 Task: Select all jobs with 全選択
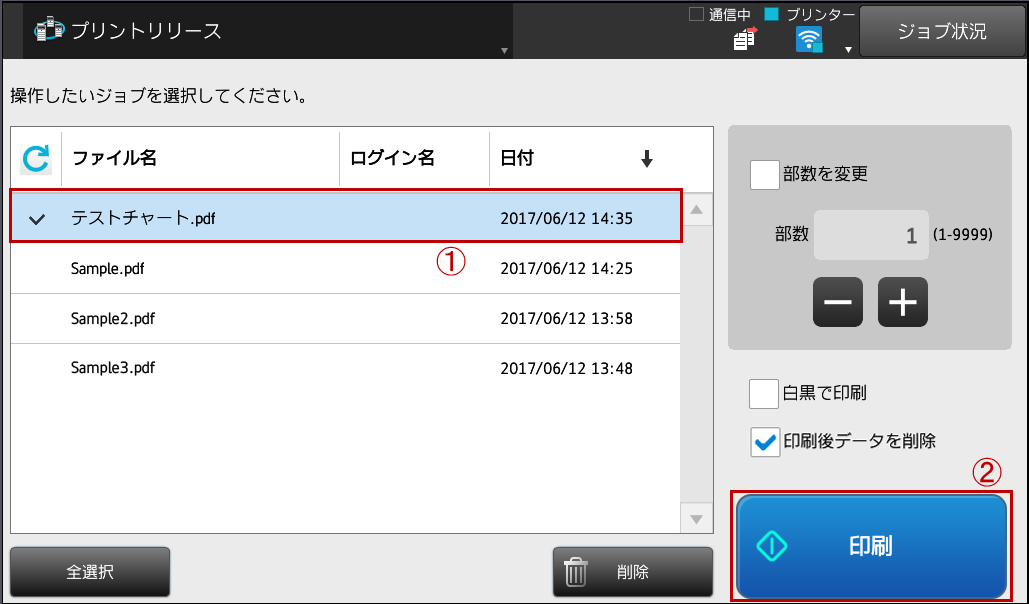pyautogui.click(x=90, y=572)
